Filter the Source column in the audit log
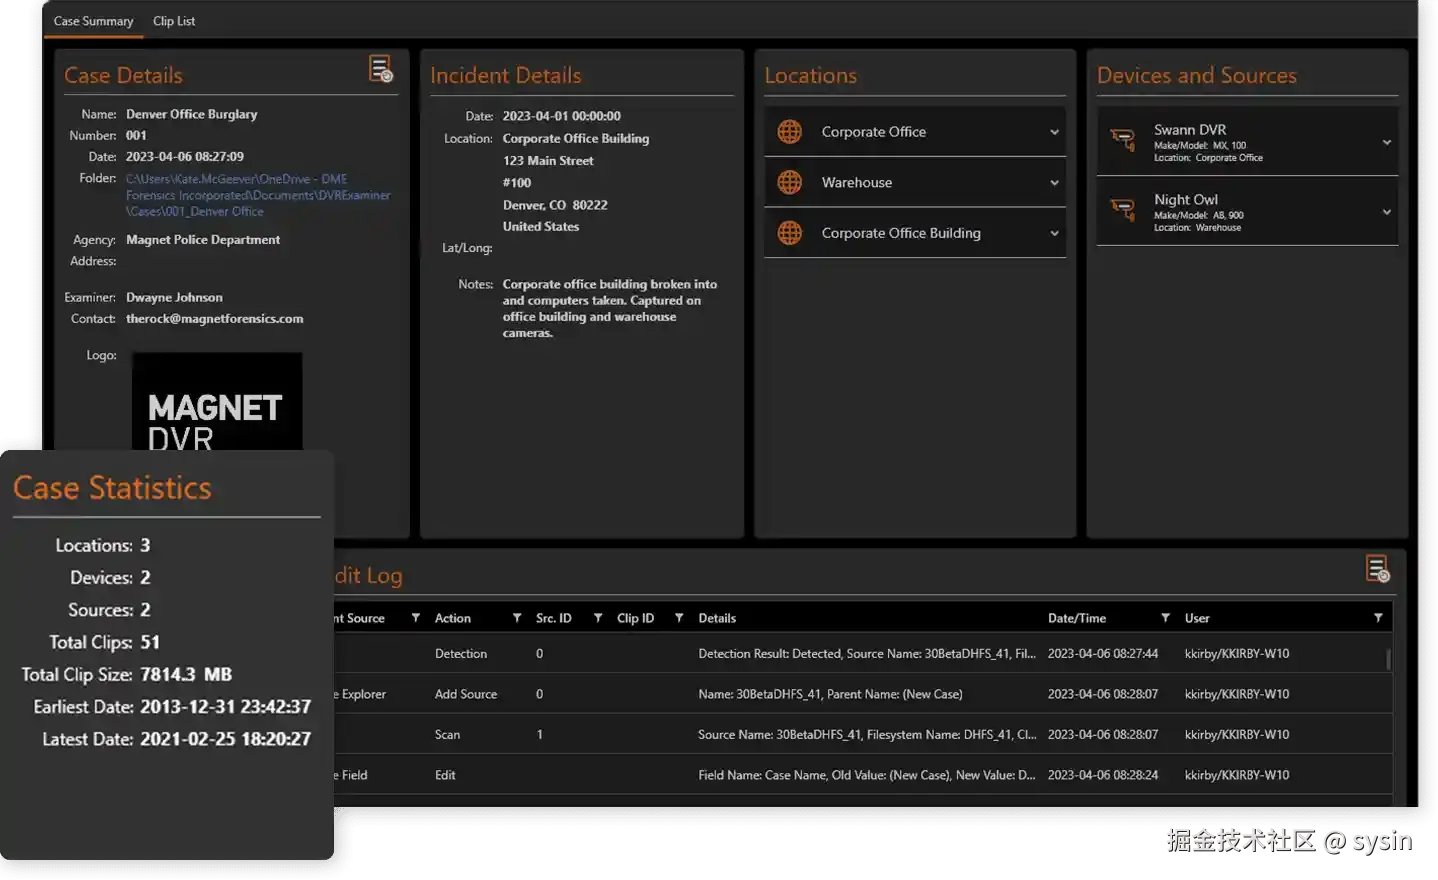 tap(415, 618)
